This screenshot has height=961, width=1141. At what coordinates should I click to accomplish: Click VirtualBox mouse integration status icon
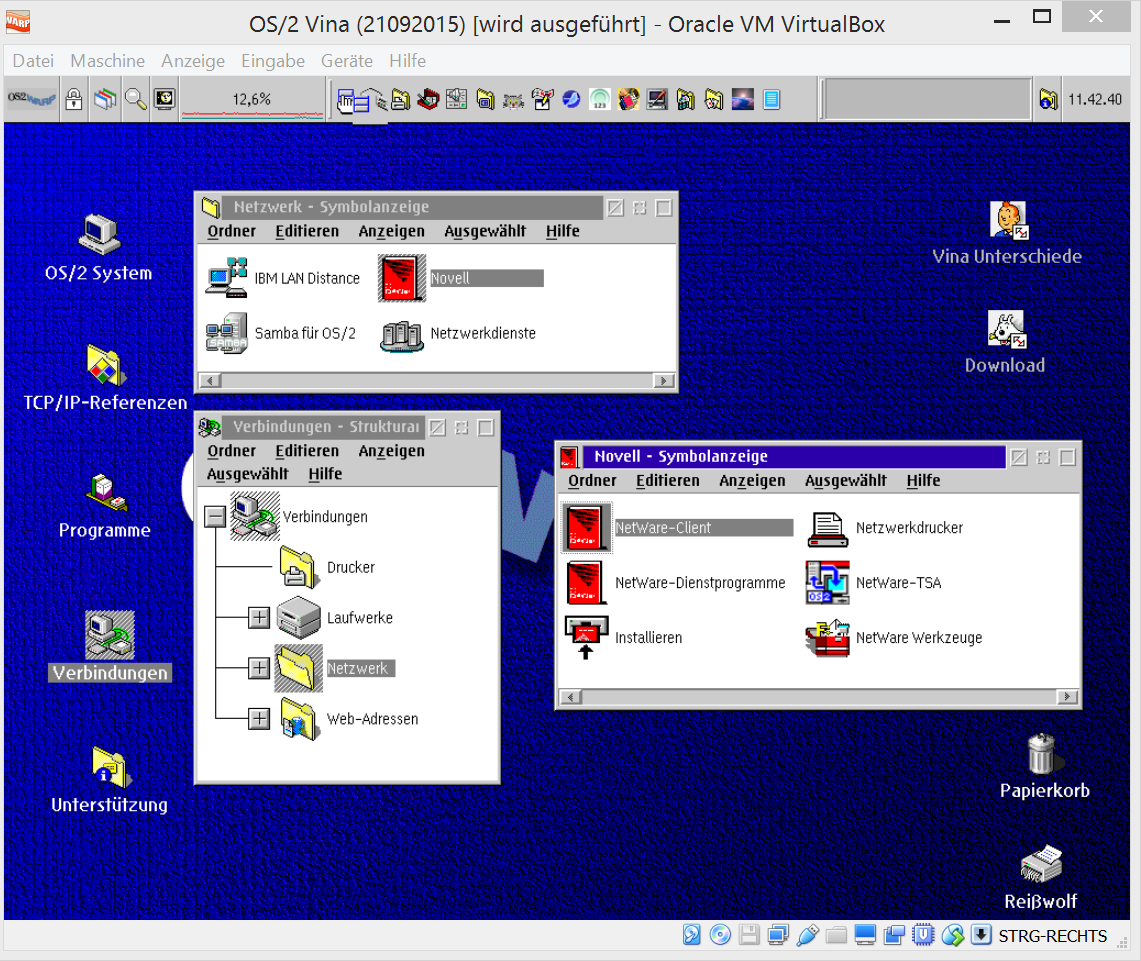click(x=953, y=935)
